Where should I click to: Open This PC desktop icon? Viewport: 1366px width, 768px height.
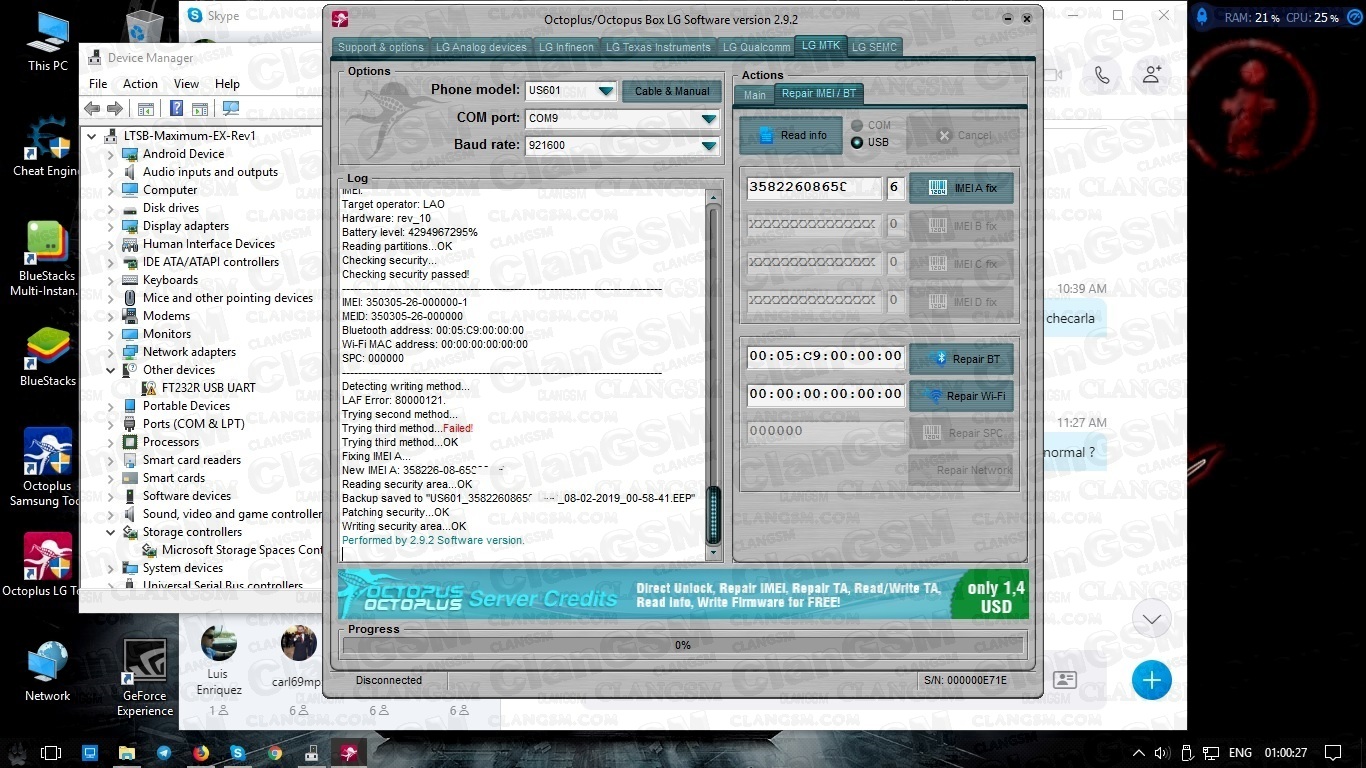coord(47,42)
